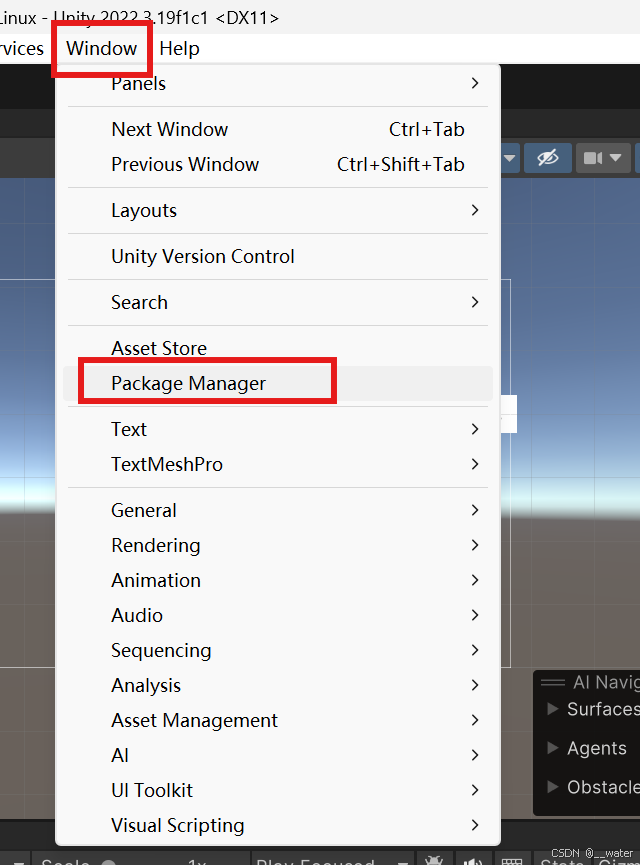Screen dimensions: 640x865
Task: Click the AI Navigation overlay header handle
Action: (x=553, y=682)
